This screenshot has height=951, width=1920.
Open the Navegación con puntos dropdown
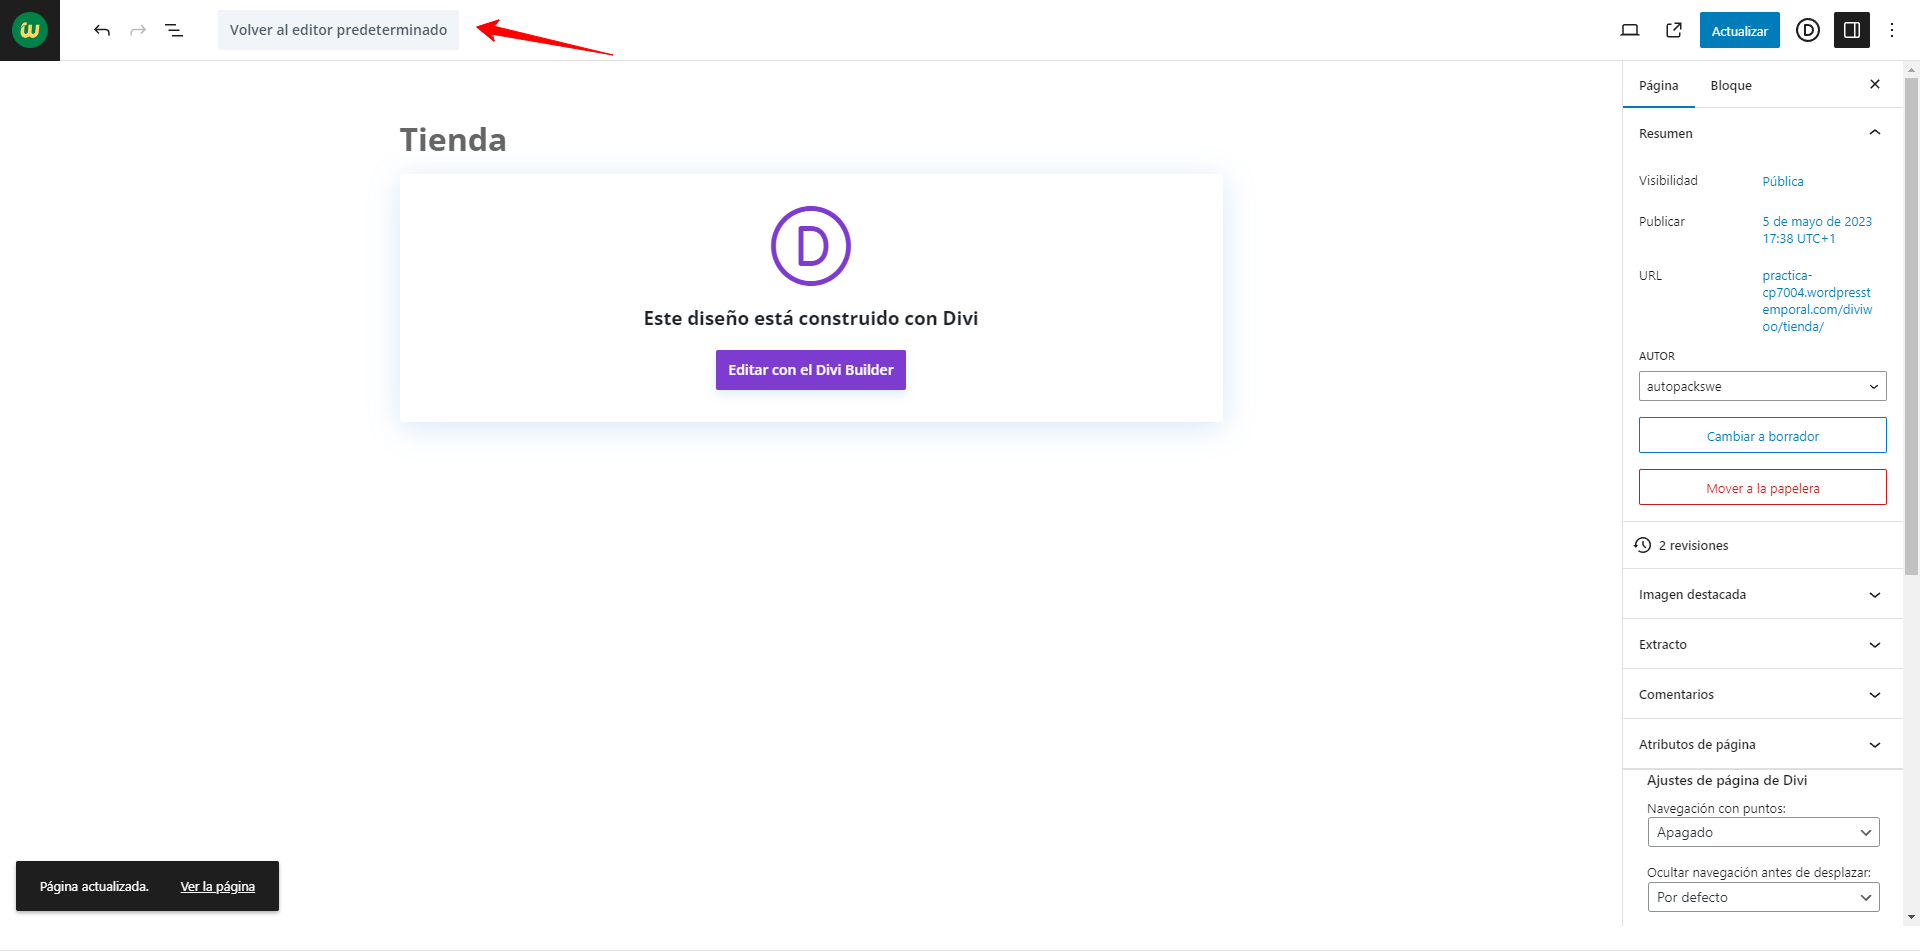[1763, 832]
